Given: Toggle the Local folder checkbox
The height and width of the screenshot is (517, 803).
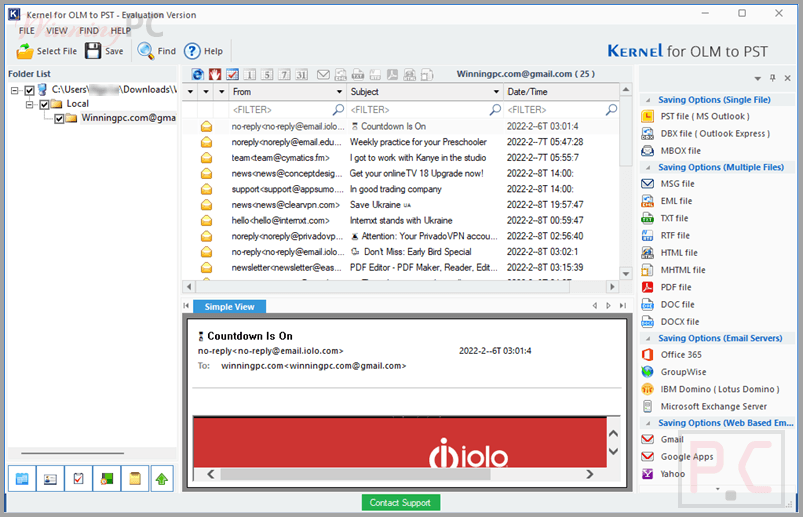Looking at the screenshot, I should [44, 104].
